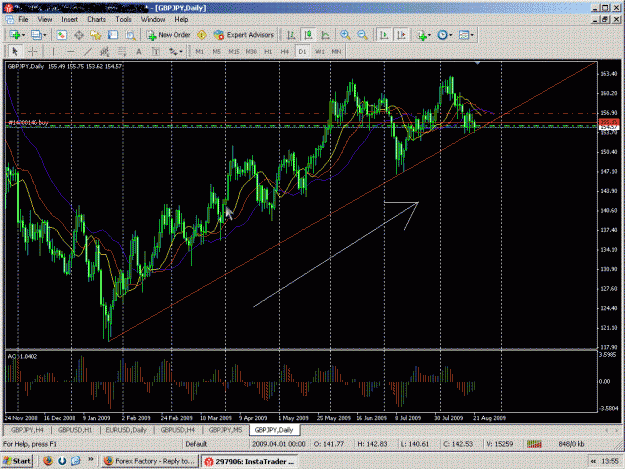Image resolution: width=625 pixels, height=469 pixels.
Task: Open the Forex Factory taskbar window
Action: point(149,461)
